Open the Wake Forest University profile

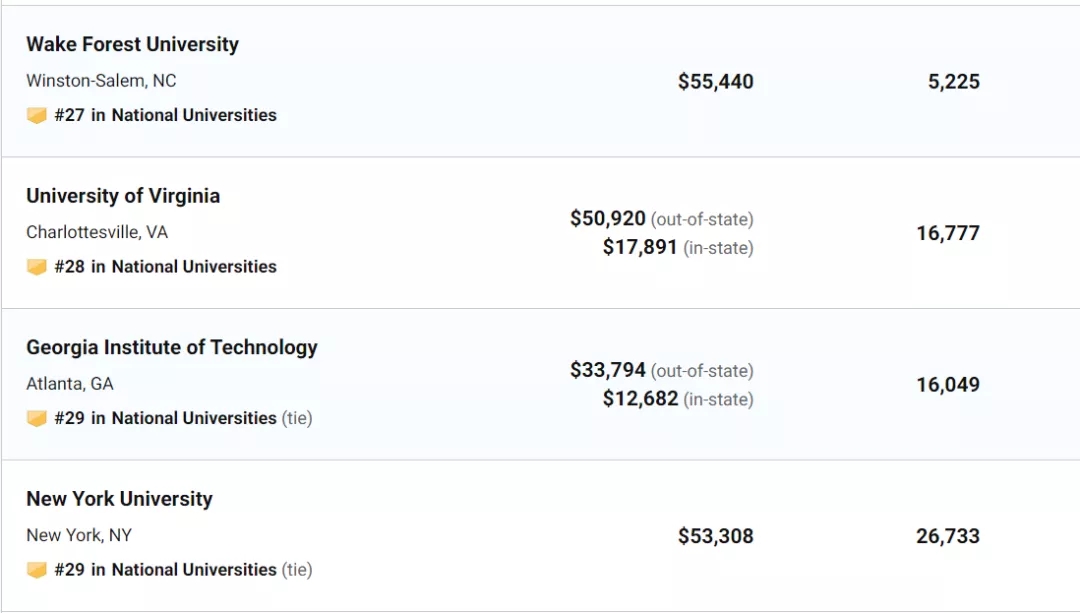(132, 44)
